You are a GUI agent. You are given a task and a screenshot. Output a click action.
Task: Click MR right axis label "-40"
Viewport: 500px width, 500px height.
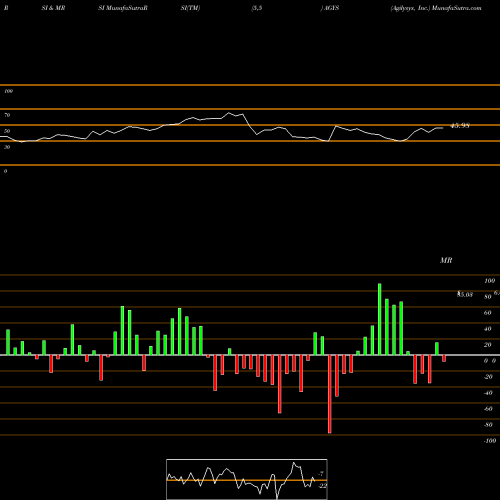[x=488, y=393]
